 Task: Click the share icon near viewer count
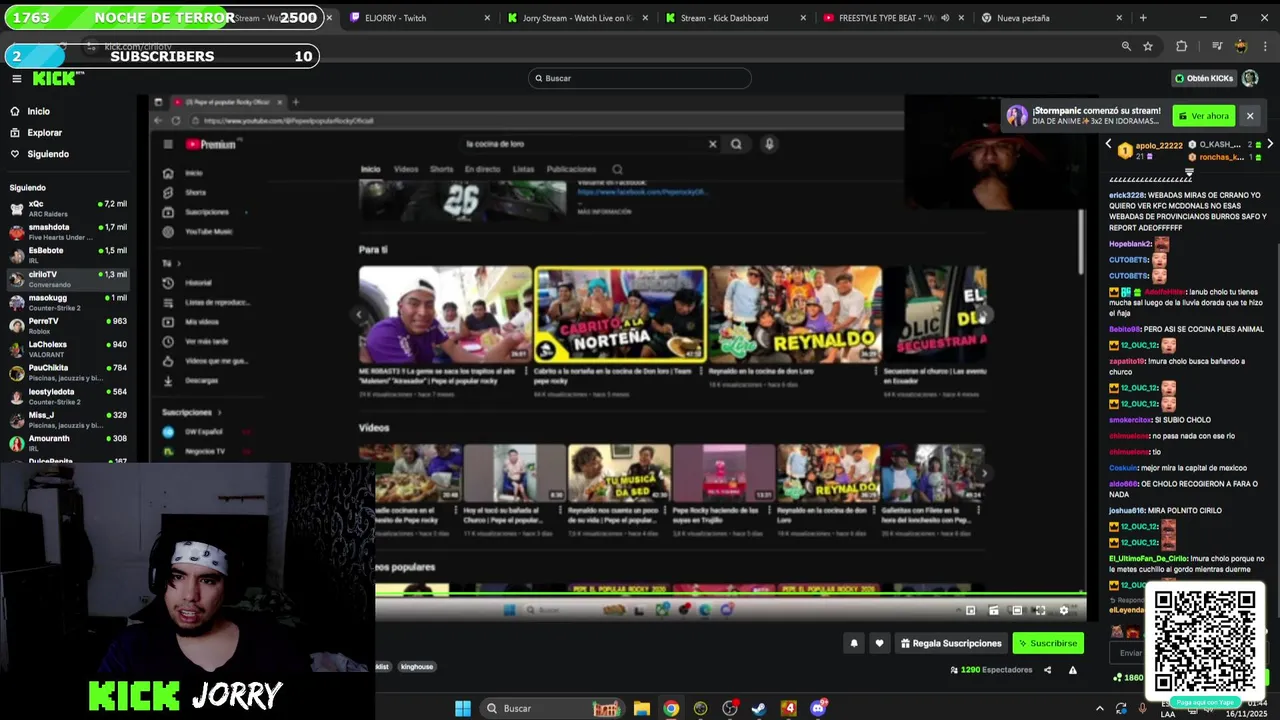[x=1047, y=670]
